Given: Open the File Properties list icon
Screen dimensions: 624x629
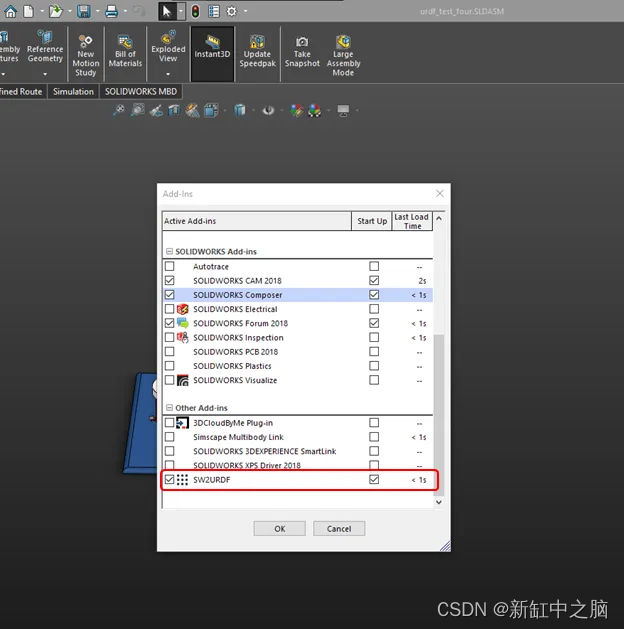Looking at the screenshot, I should tap(214, 11).
